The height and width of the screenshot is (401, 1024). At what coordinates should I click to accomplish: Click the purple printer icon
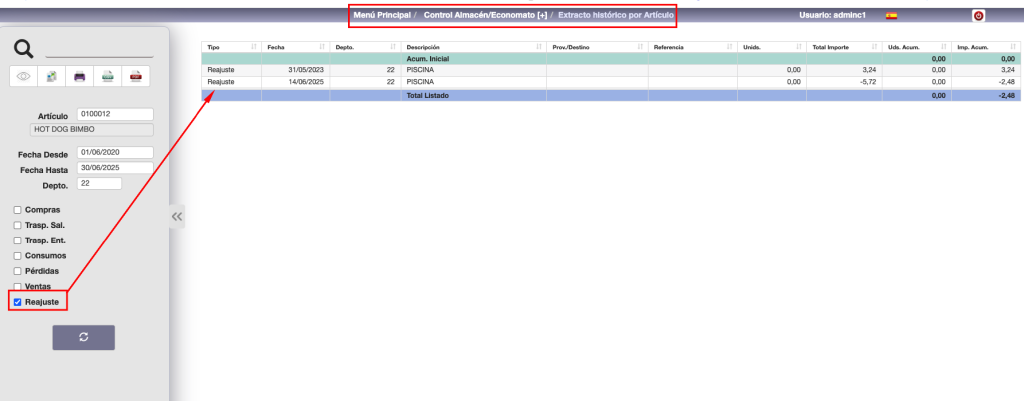click(x=81, y=76)
